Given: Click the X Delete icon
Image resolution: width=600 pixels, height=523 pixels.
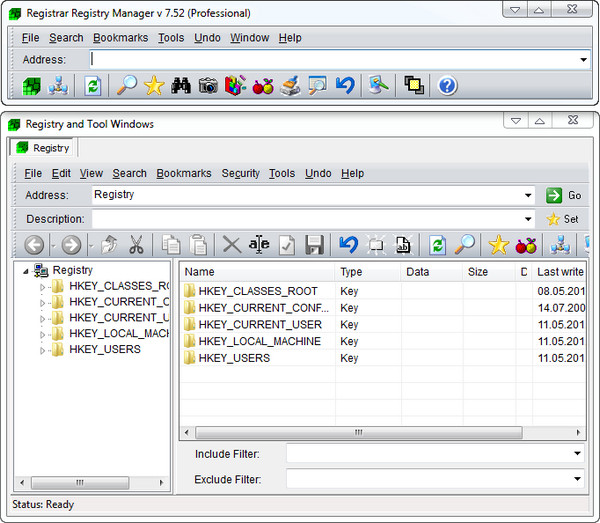Looking at the screenshot, I should pyautogui.click(x=232, y=244).
